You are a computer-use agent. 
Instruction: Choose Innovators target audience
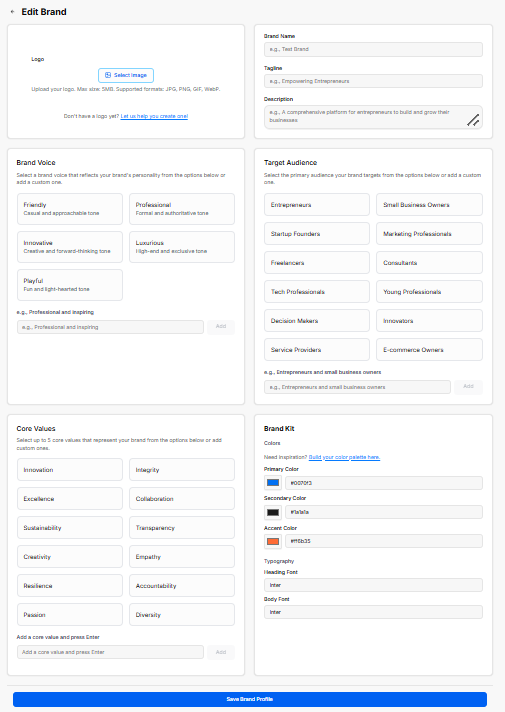coord(429,321)
